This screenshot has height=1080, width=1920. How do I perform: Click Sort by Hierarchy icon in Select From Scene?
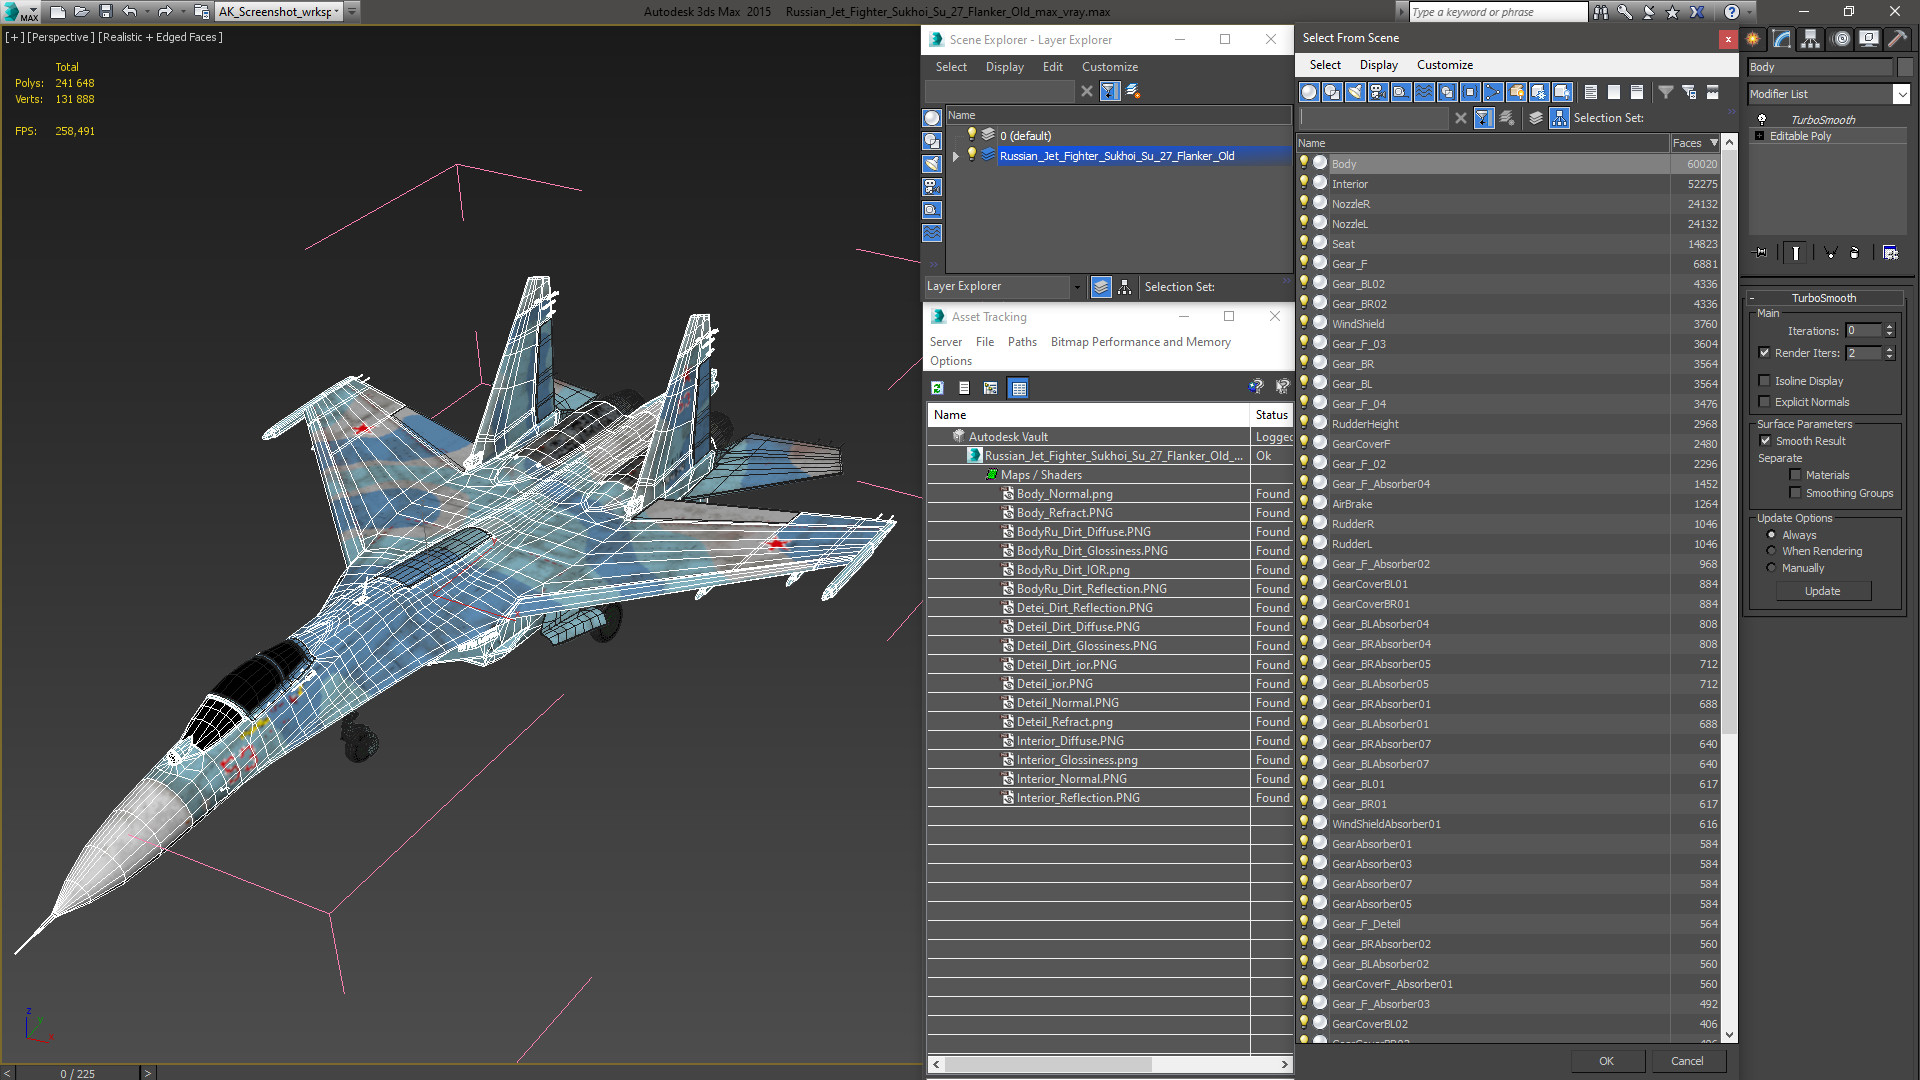click(1559, 118)
